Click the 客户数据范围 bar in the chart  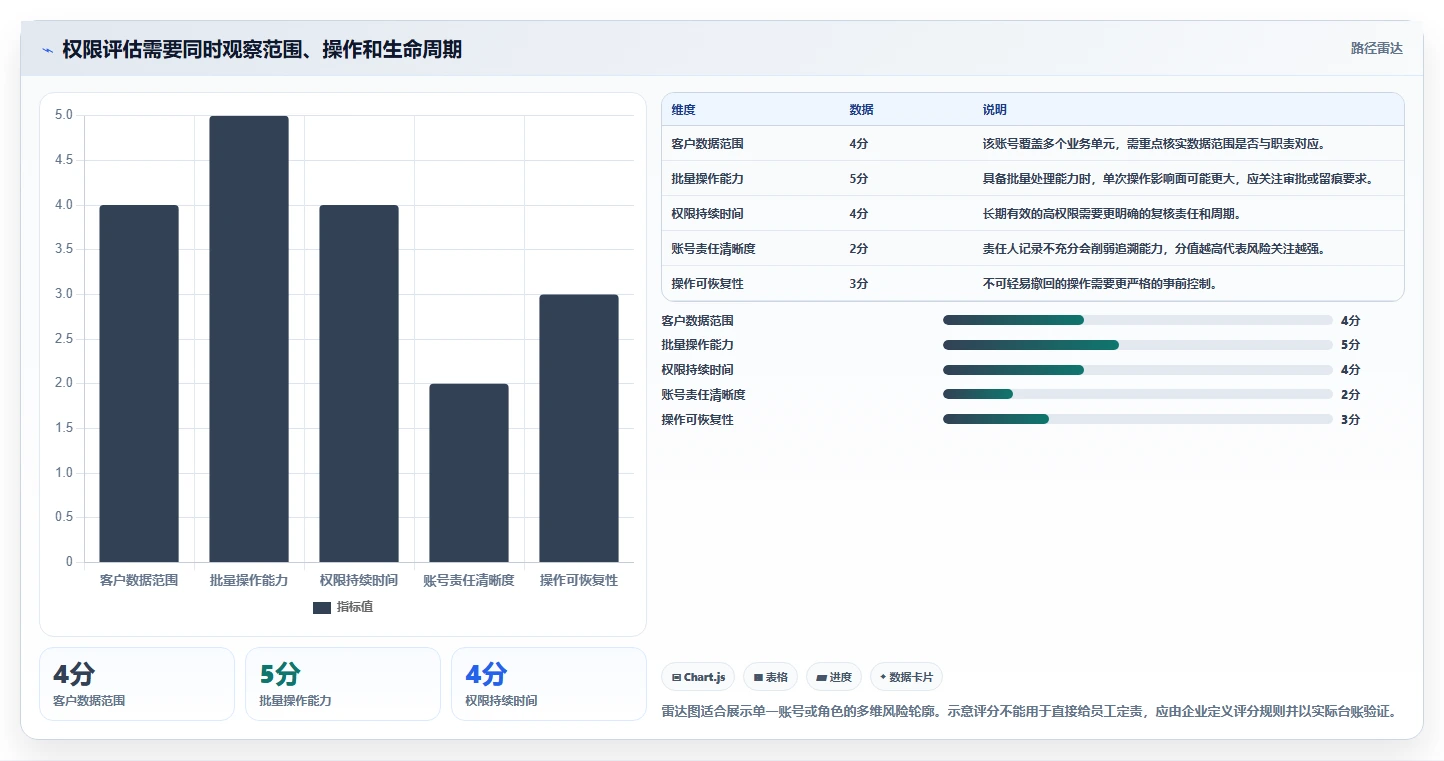[139, 384]
